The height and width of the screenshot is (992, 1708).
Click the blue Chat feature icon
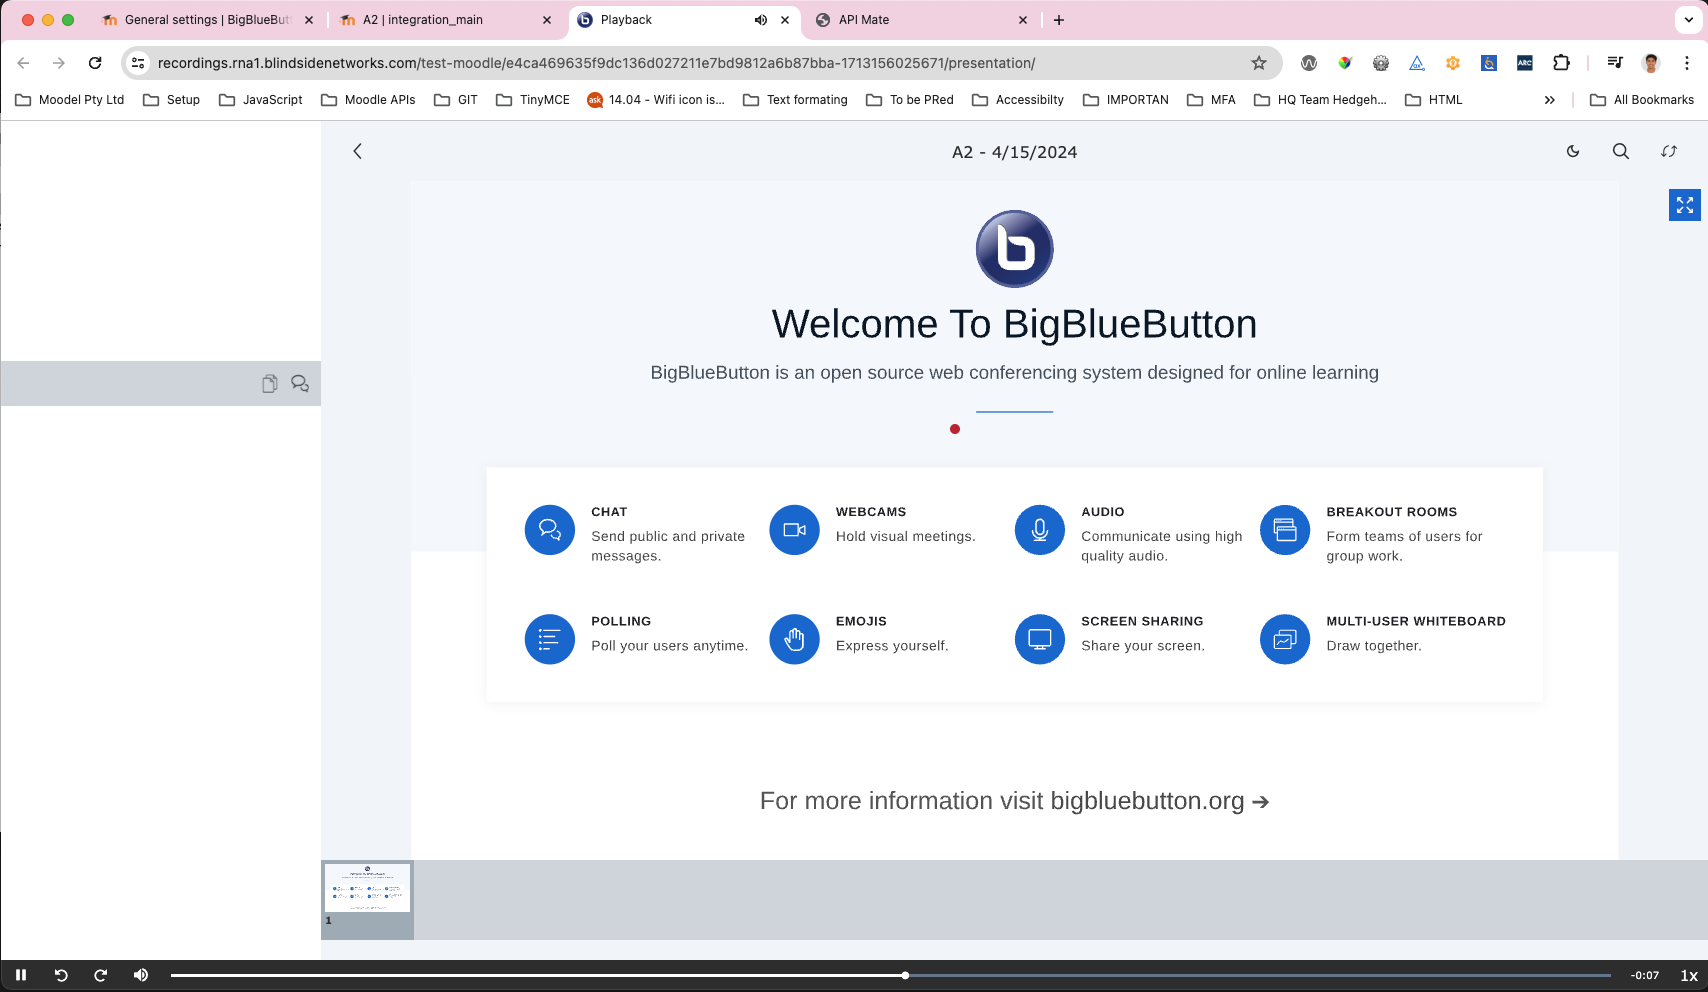(550, 530)
